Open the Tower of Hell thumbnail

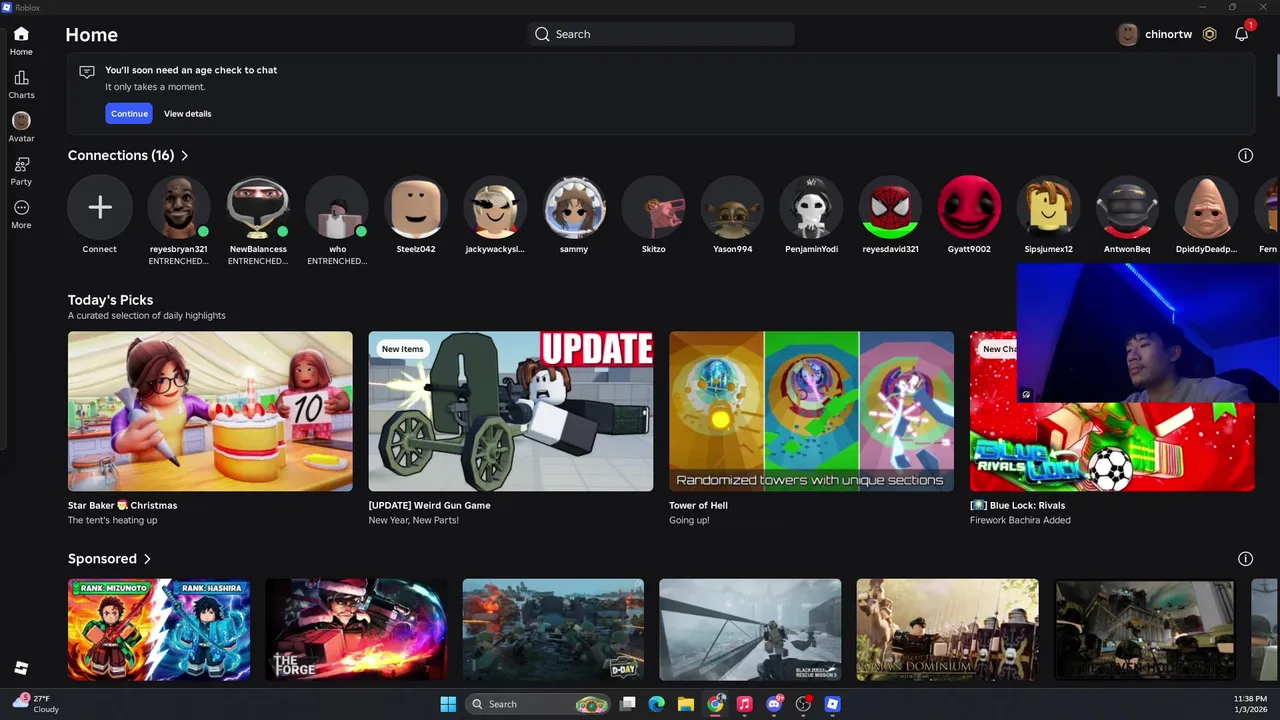click(812, 411)
